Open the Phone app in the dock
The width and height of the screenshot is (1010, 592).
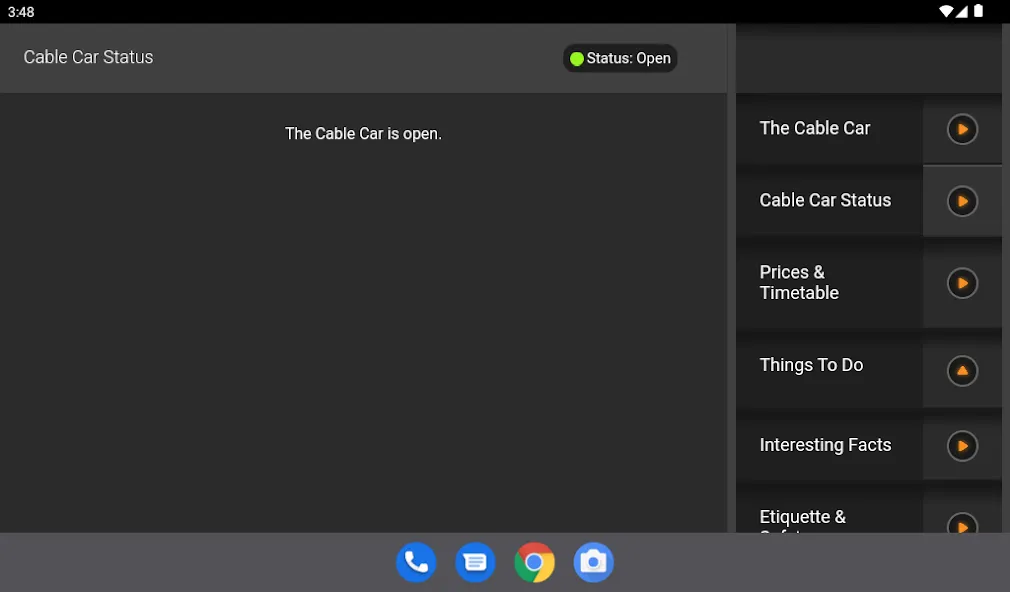[416, 562]
